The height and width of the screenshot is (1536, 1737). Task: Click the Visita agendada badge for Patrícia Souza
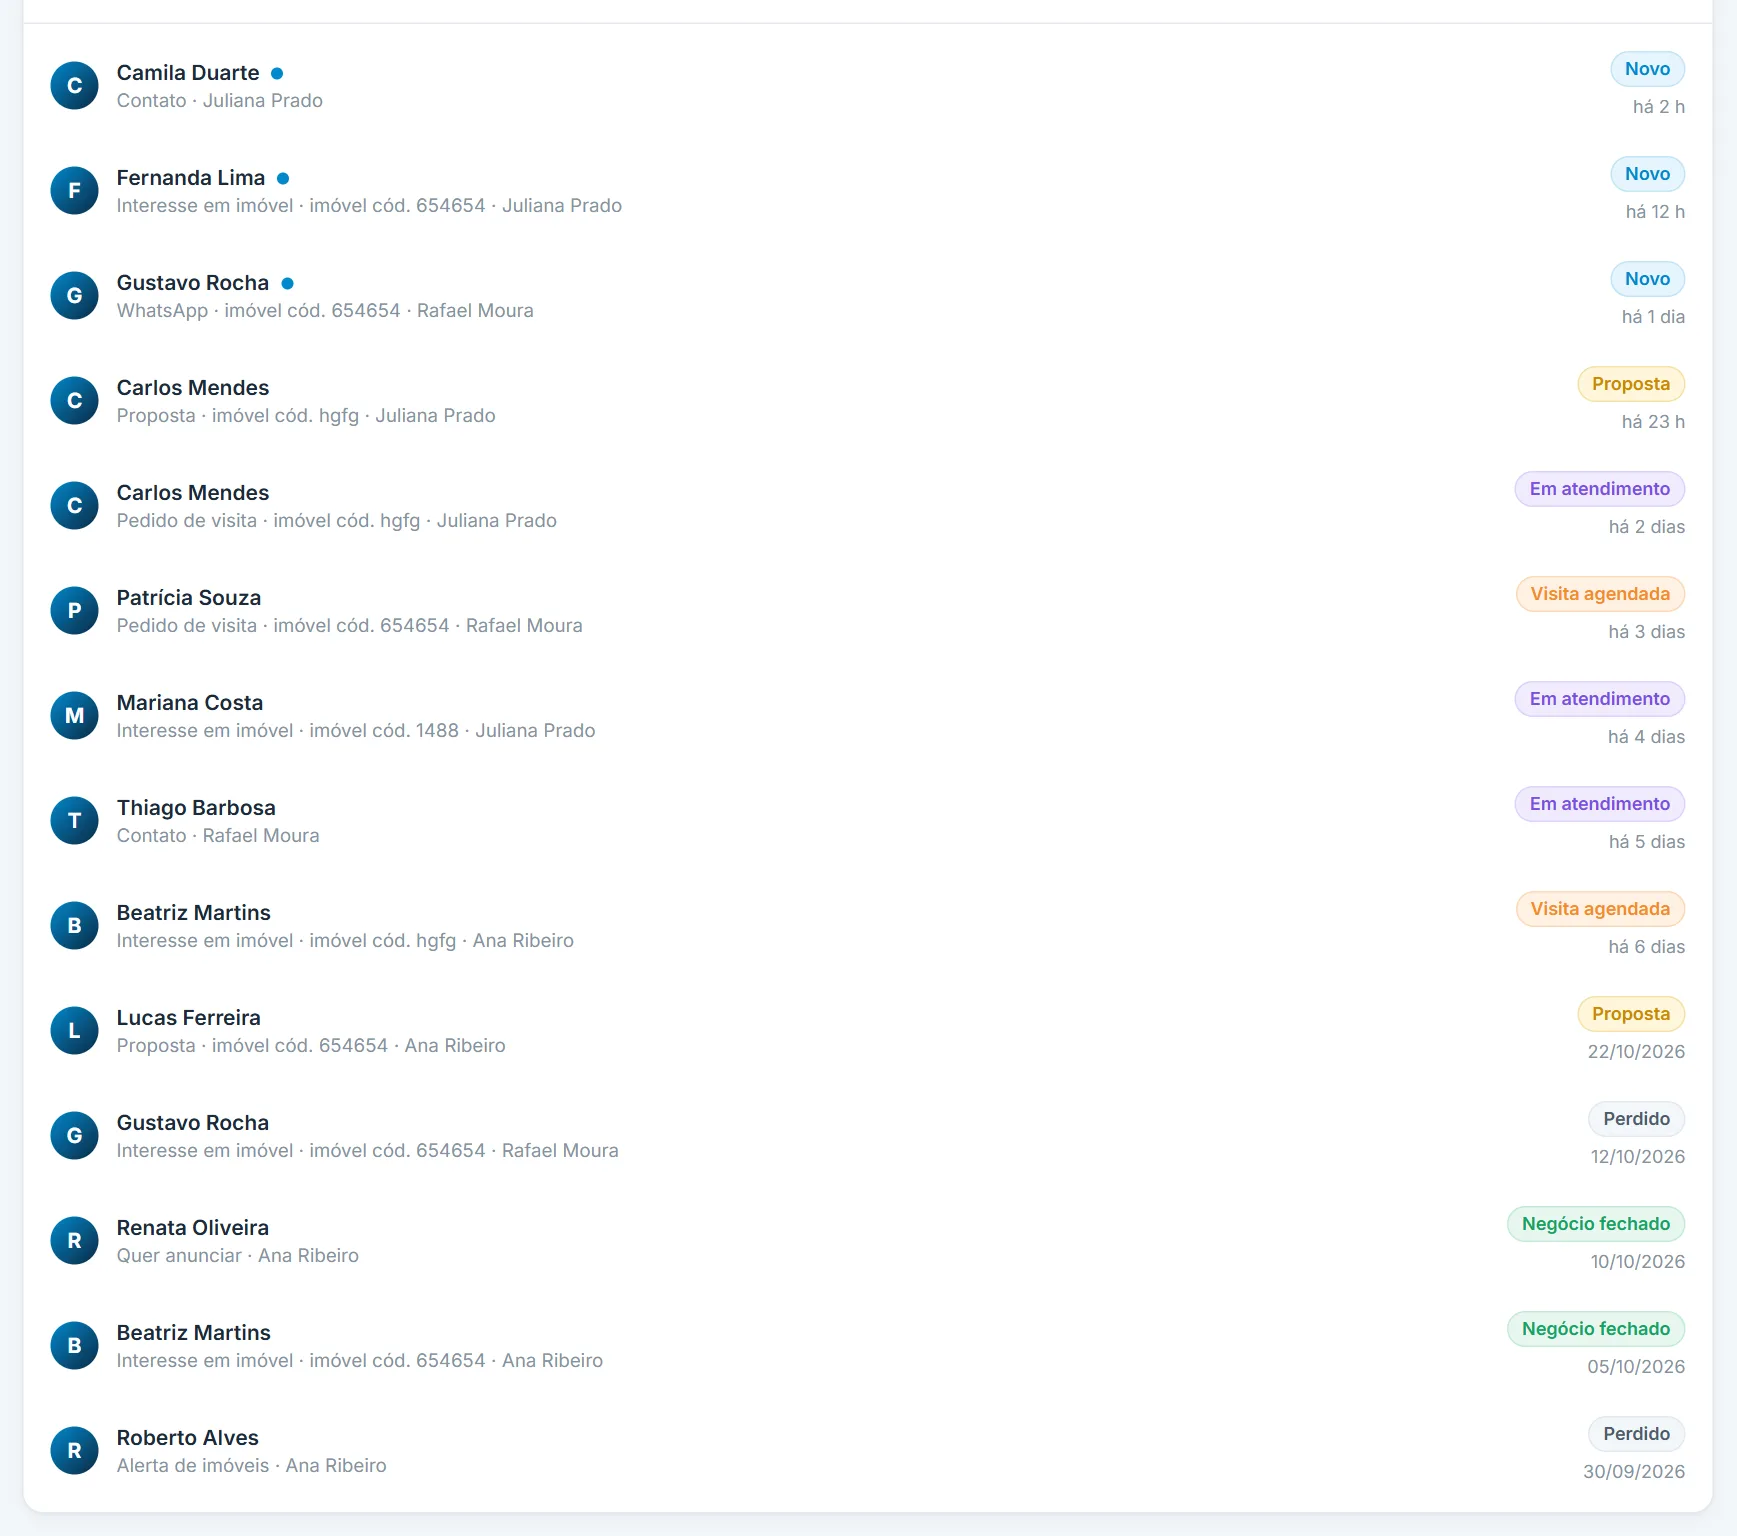tap(1600, 594)
